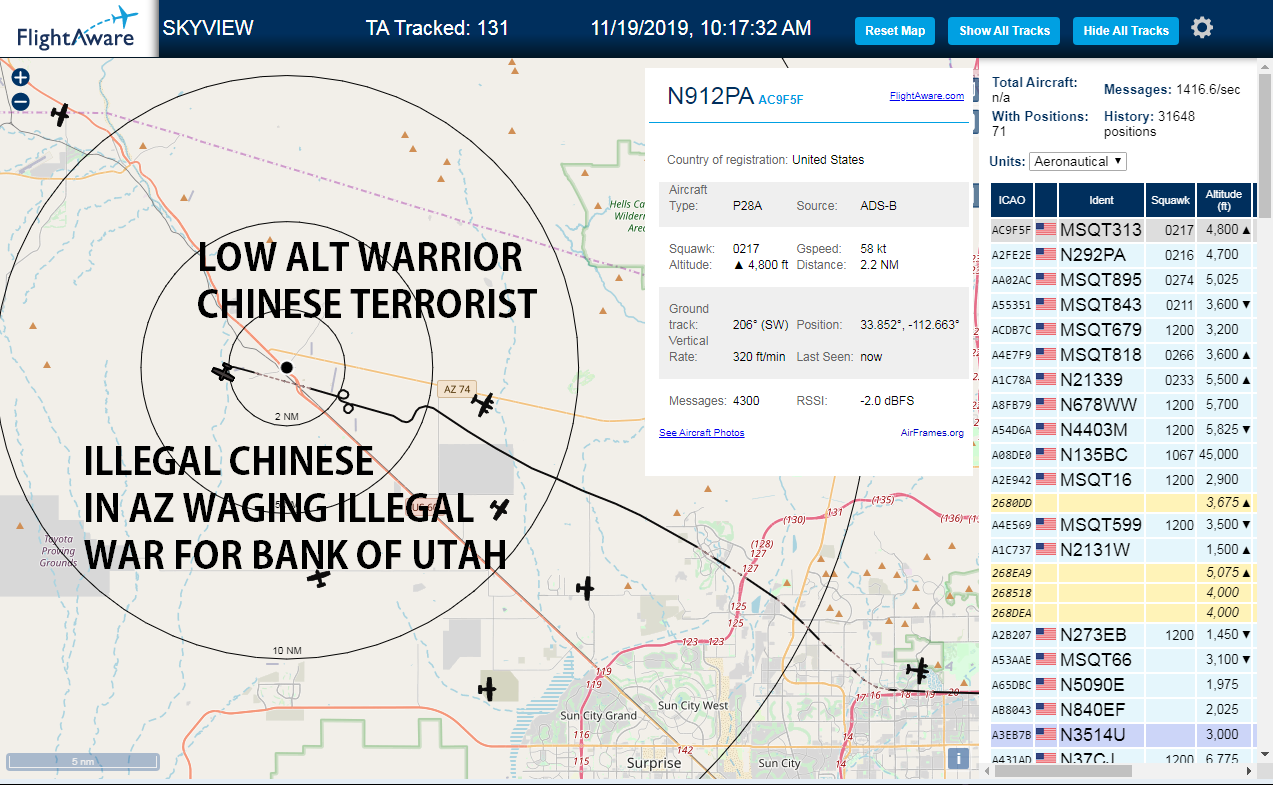The width and height of the screenshot is (1273, 785).
Task: Open See Aircraft Photos link
Action: click(702, 433)
